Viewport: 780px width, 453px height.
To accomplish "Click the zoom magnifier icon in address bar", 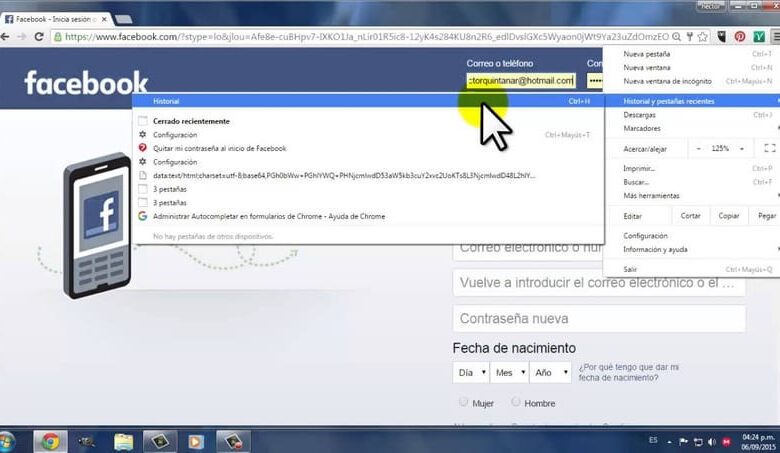I will tap(677, 37).
